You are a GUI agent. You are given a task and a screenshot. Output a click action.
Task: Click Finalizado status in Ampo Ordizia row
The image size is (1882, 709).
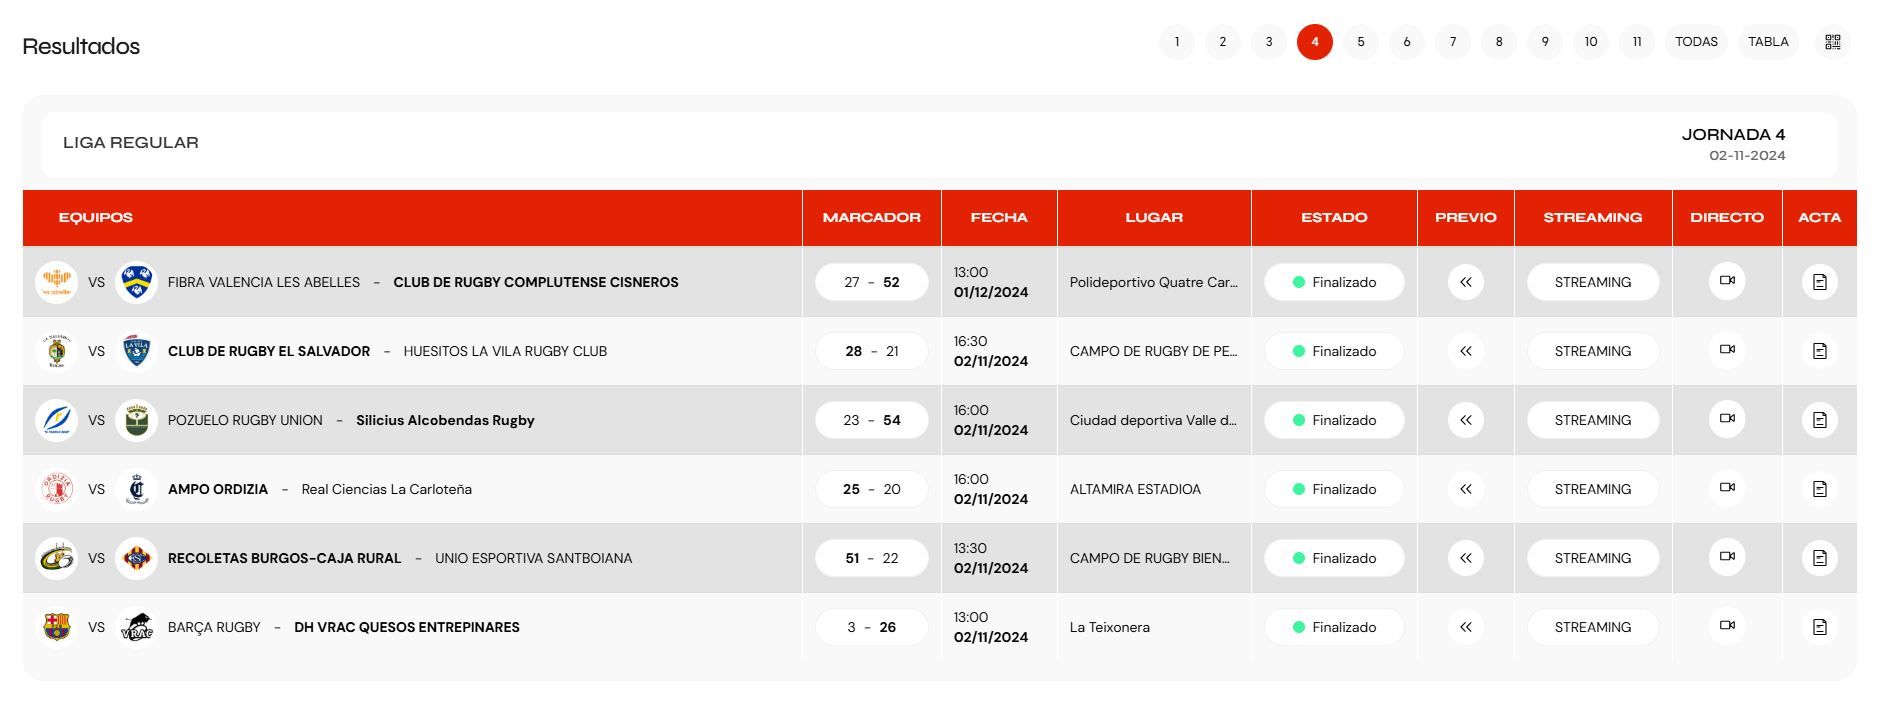[1334, 489]
